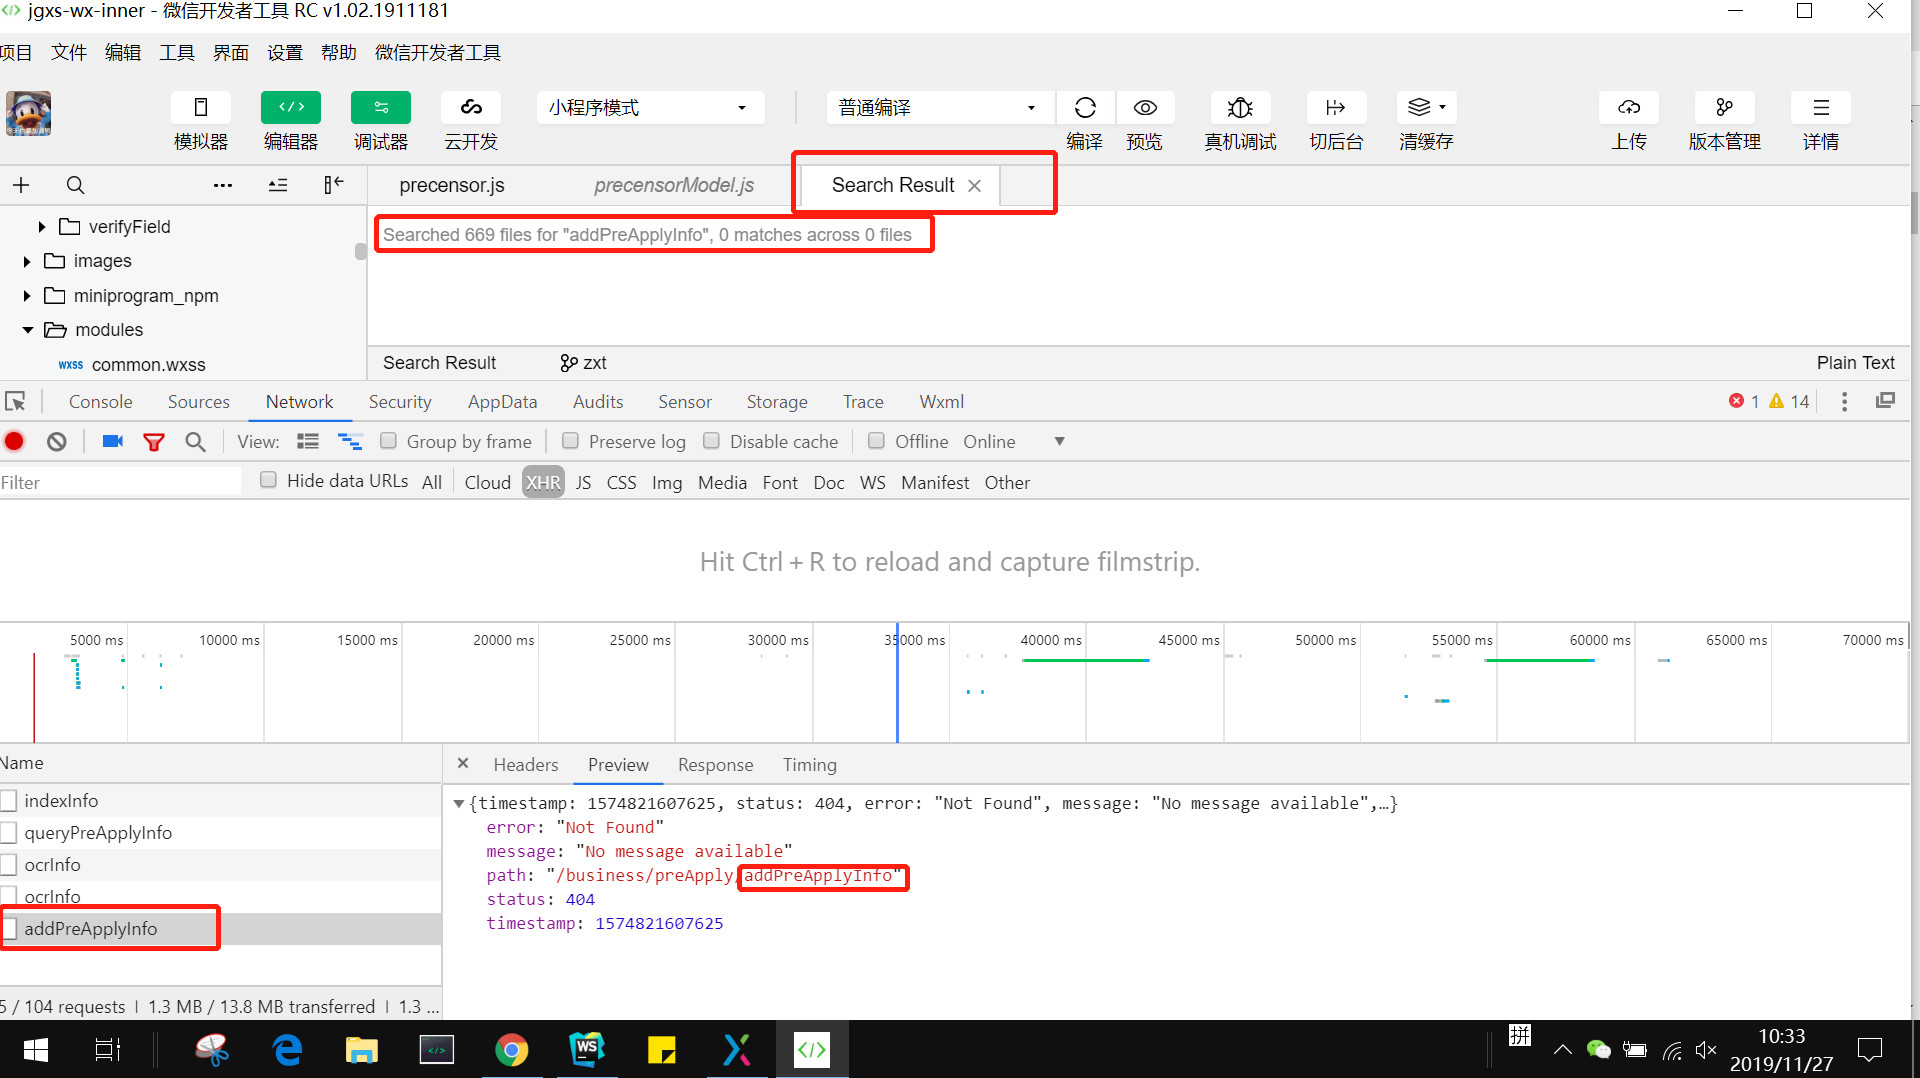The image size is (1920, 1078).
Task: Click the compile (编译) refresh icon
Action: coord(1085,108)
